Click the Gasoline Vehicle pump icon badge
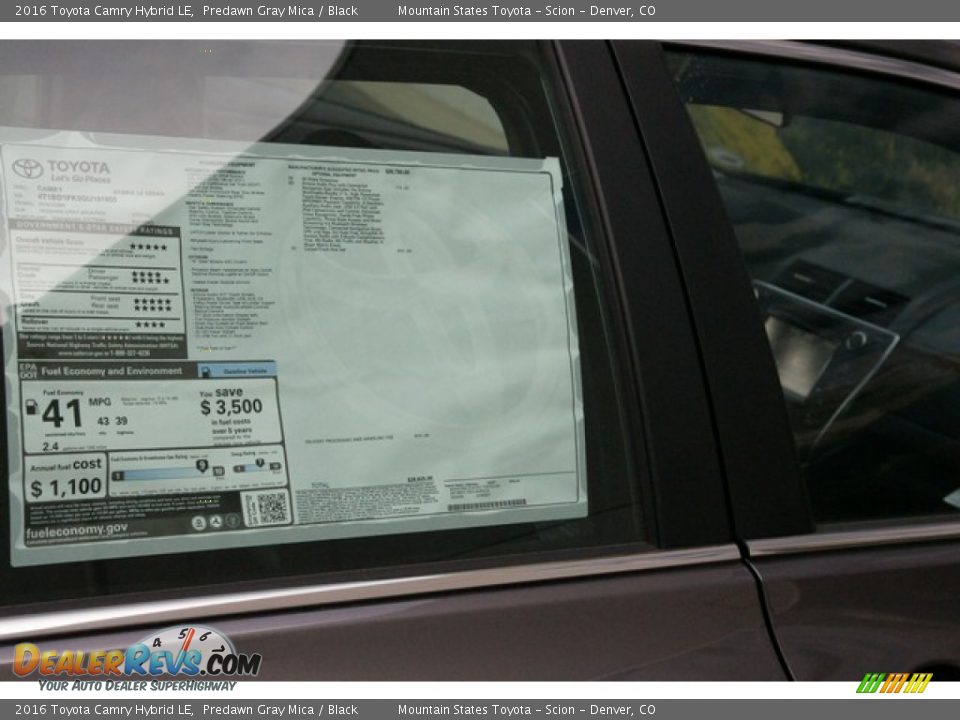 (206, 370)
